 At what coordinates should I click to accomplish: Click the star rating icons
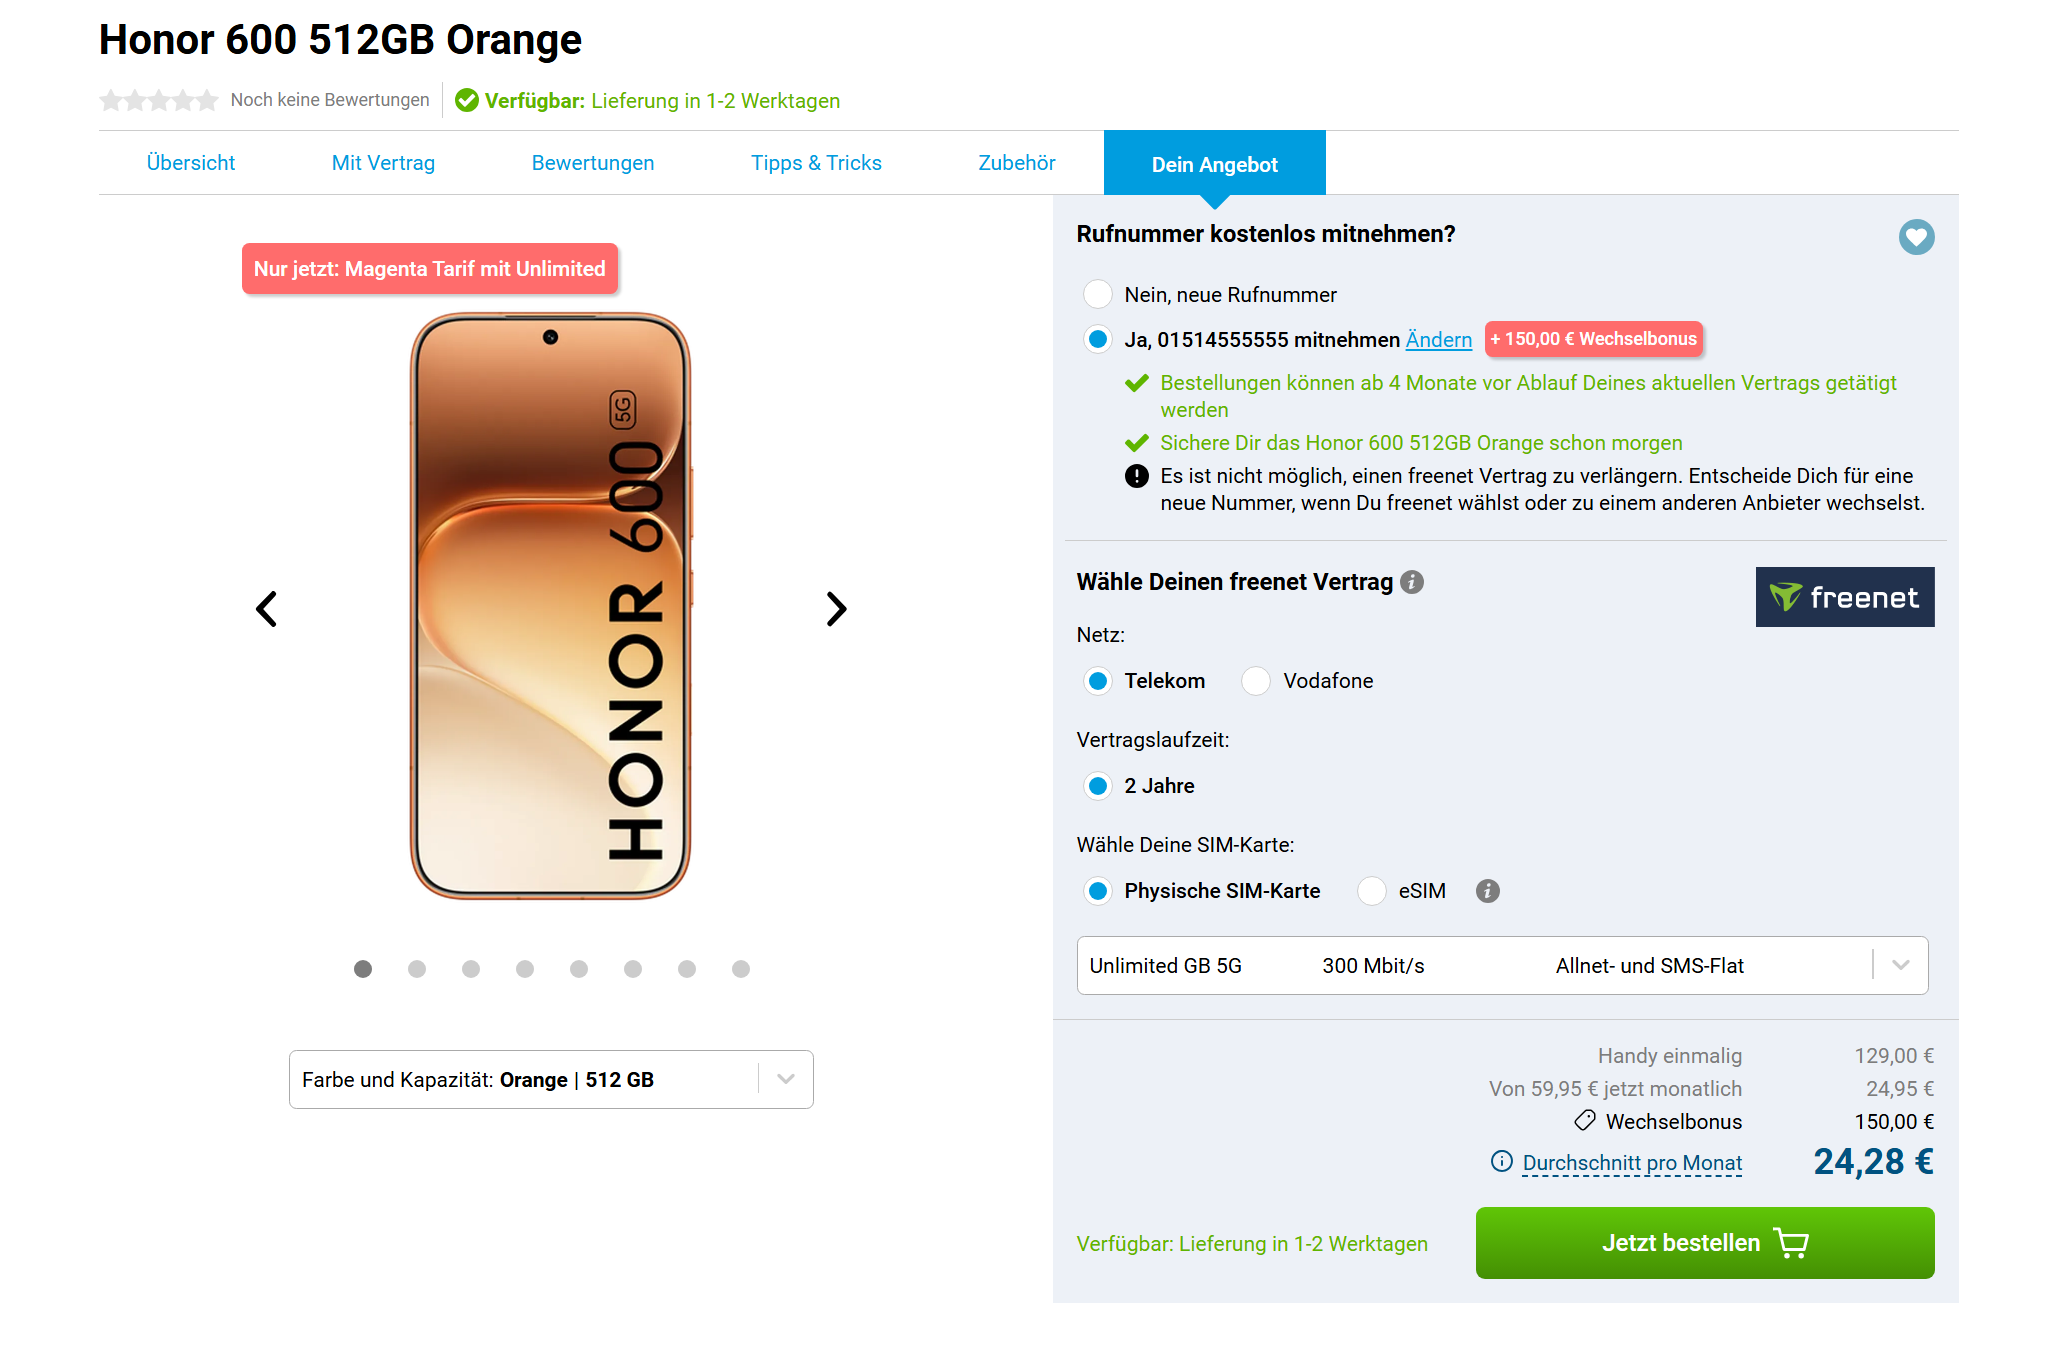pyautogui.click(x=159, y=100)
